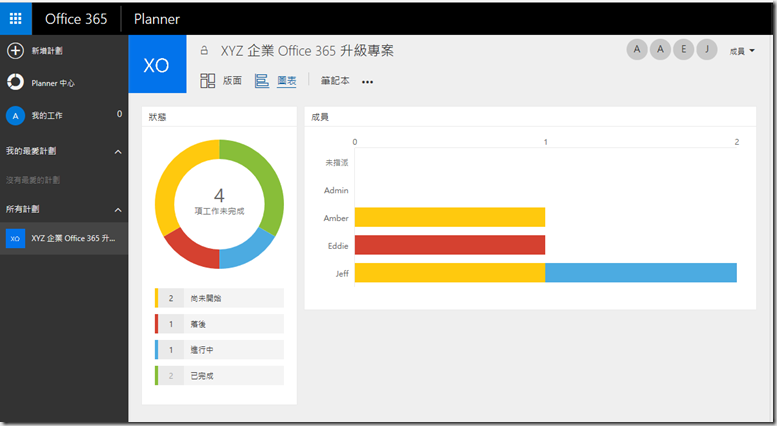Click the large XO plan tile
Image resolution: width=777 pixels, height=426 pixels.
point(157,65)
